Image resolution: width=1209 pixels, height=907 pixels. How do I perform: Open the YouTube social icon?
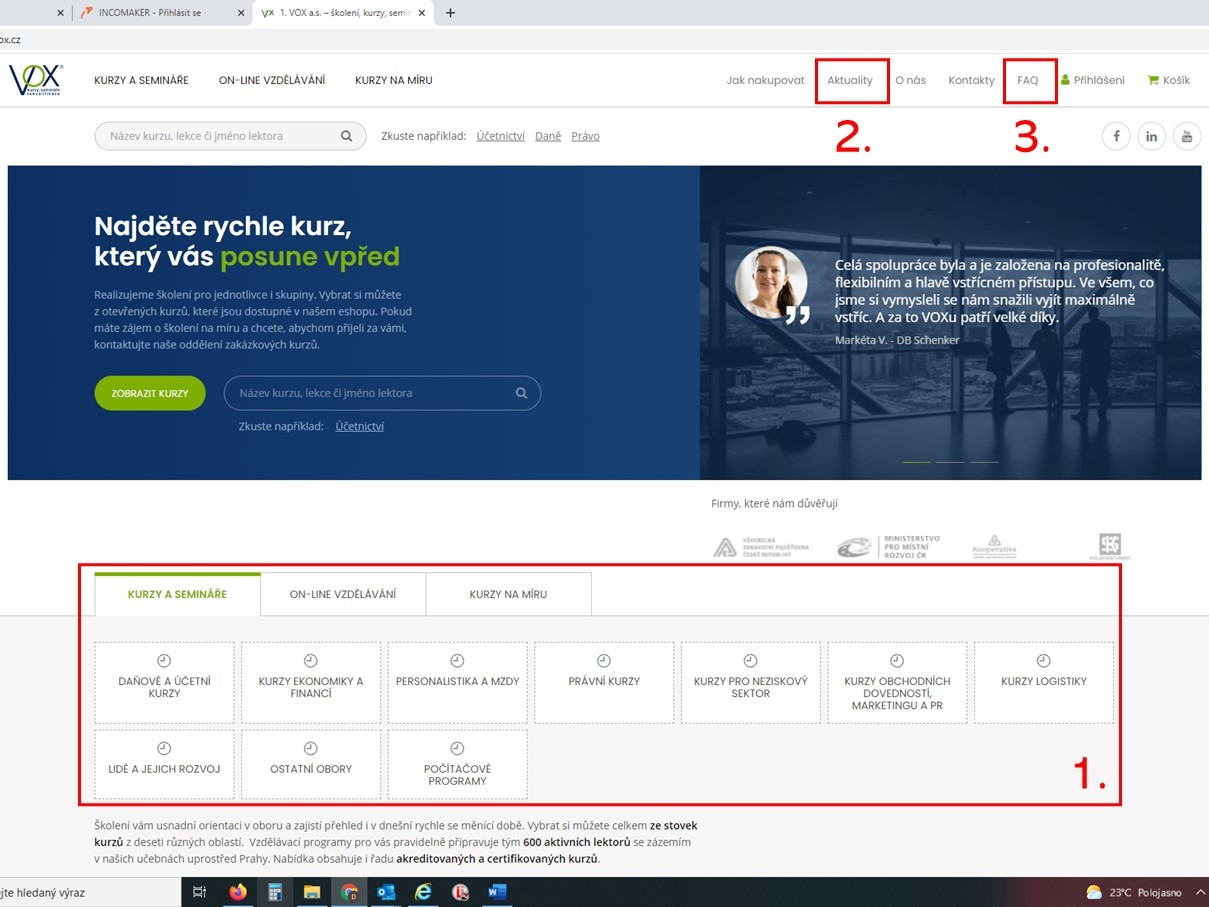1187,136
